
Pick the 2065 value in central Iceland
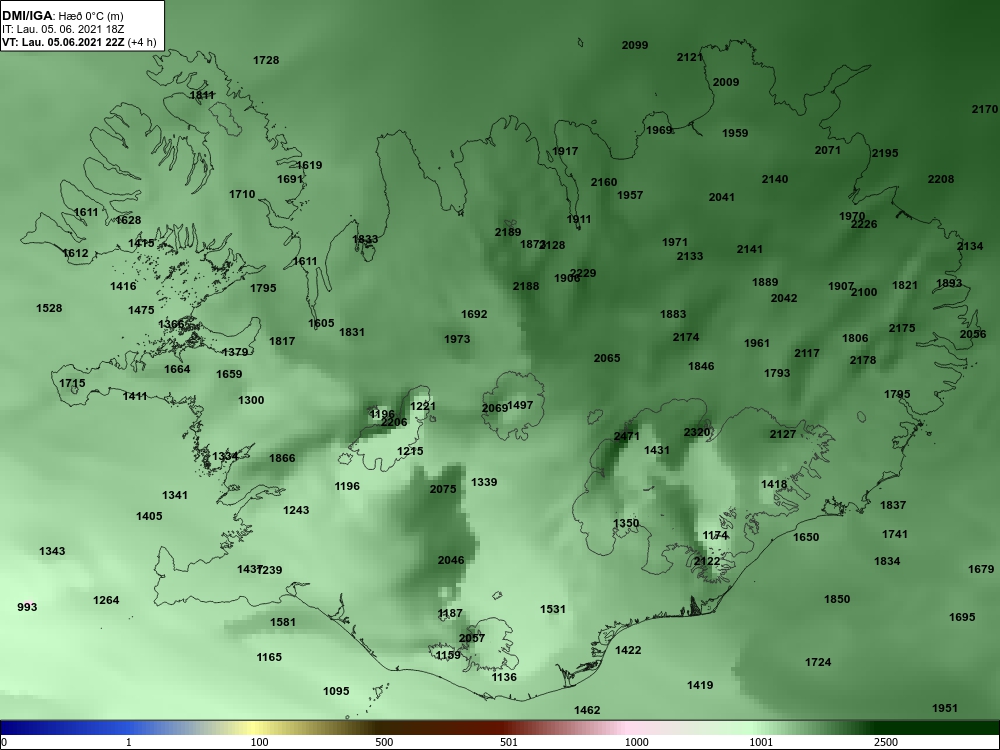(x=607, y=358)
